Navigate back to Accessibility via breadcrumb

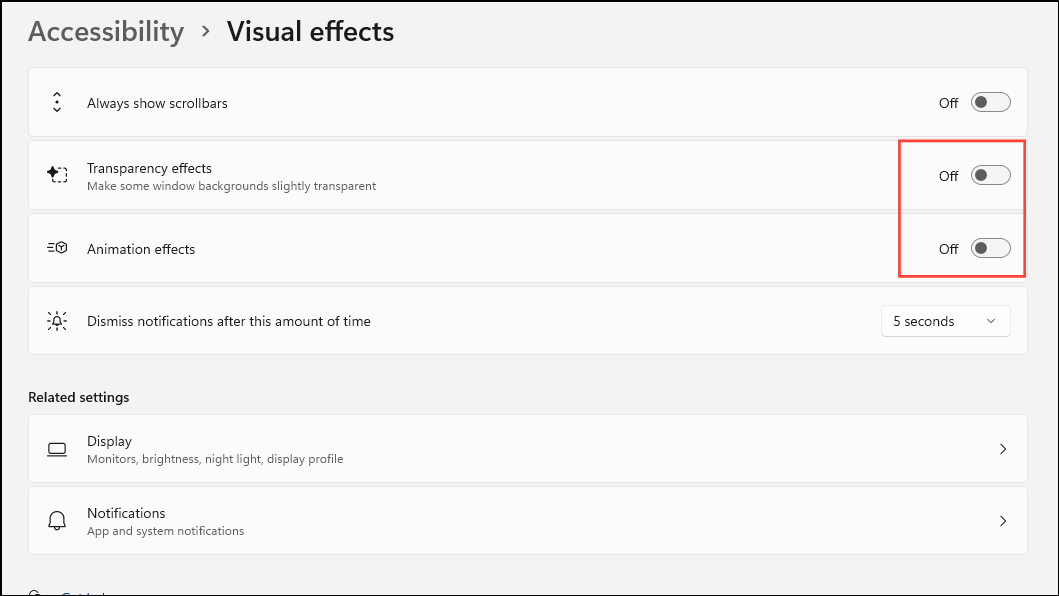tap(106, 31)
